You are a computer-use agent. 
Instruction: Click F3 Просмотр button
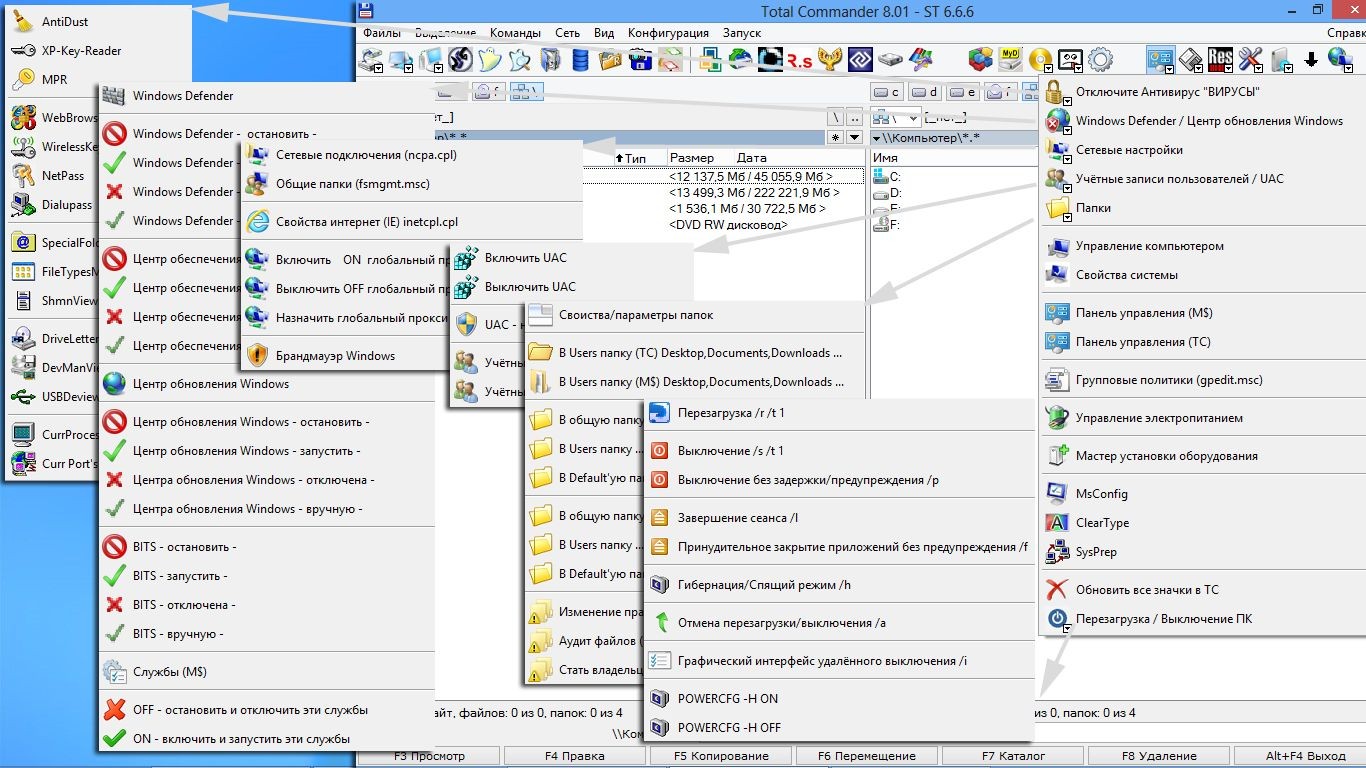pyautogui.click(x=429, y=756)
